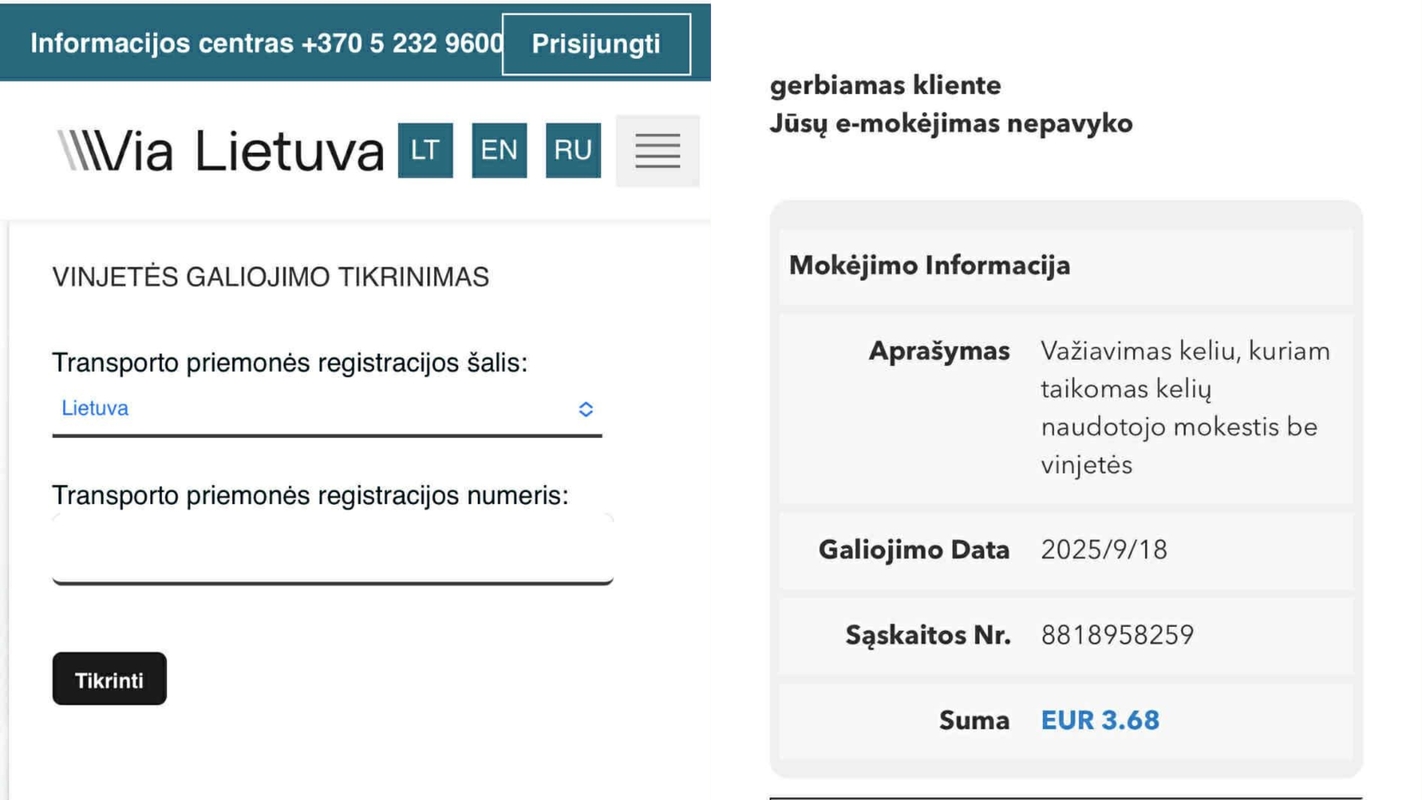Expand the registration country dropdown arrows

(x=586, y=409)
